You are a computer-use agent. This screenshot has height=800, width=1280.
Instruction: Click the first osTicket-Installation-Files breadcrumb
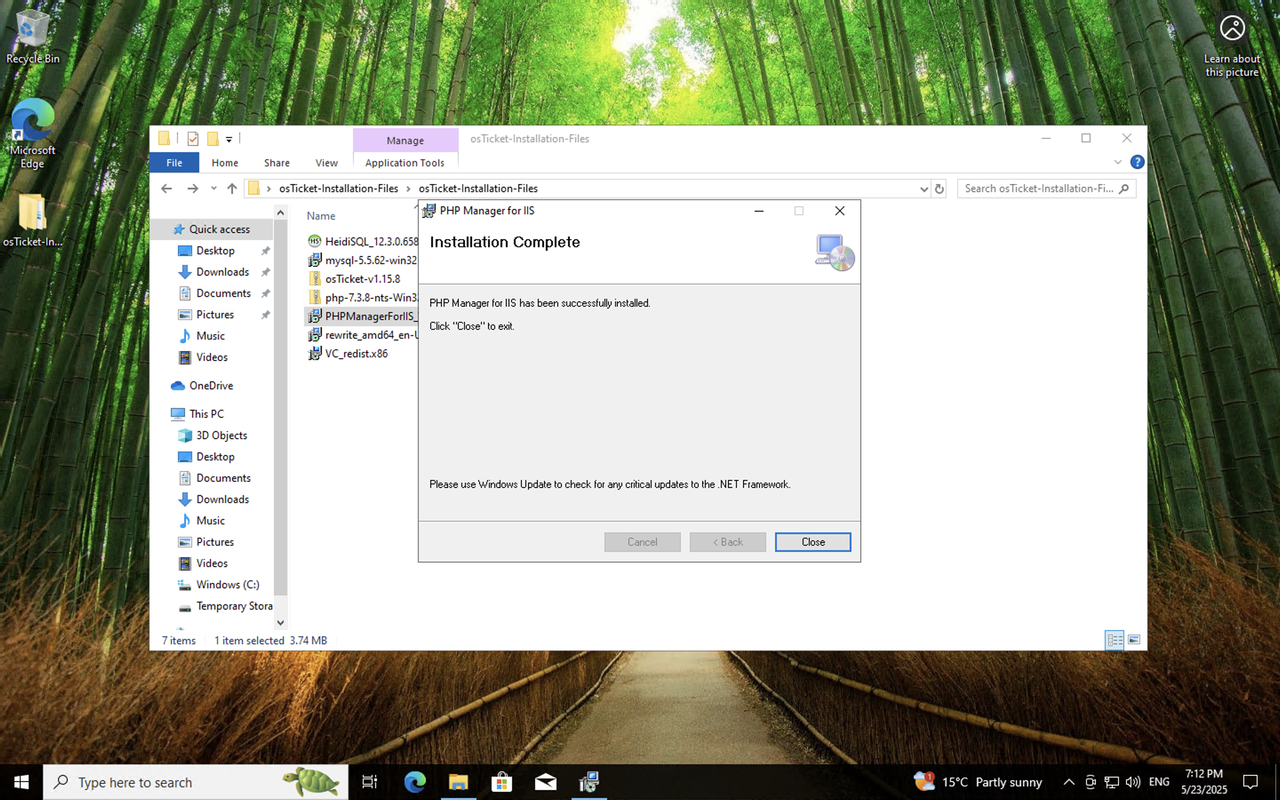[x=338, y=188]
